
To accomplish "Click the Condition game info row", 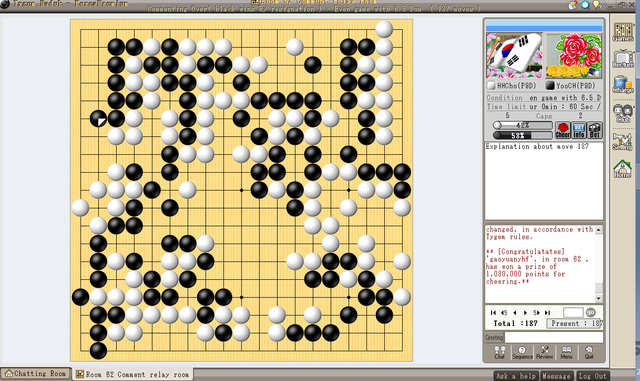I will 544,98.
